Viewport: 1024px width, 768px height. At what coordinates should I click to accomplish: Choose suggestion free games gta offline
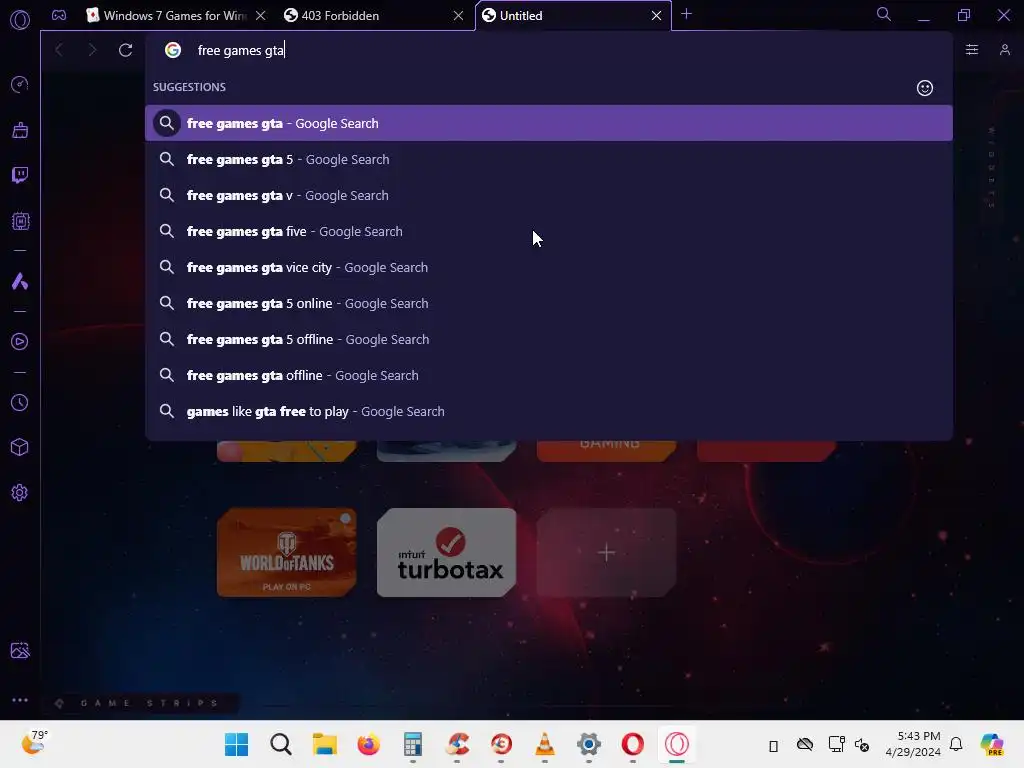click(x=549, y=375)
